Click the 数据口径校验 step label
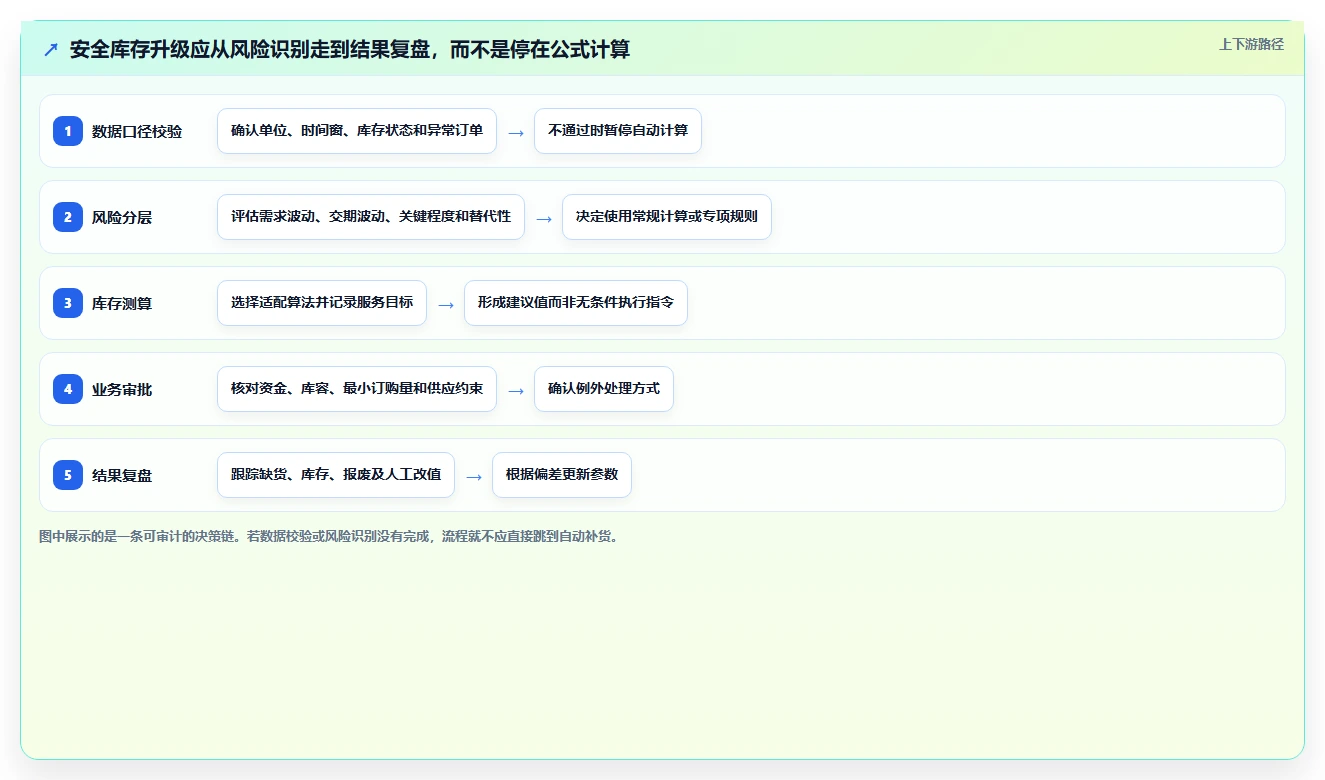 [x=137, y=131]
